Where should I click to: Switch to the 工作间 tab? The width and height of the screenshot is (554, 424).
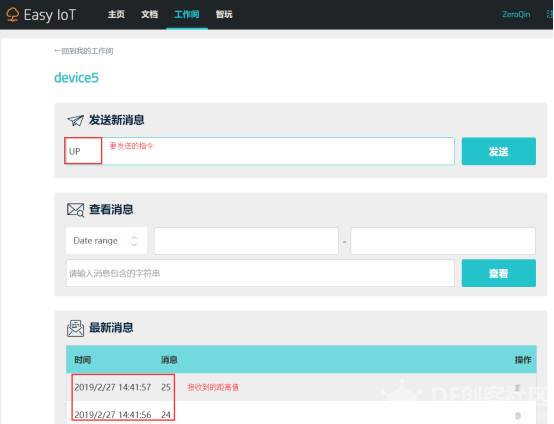click(x=187, y=14)
